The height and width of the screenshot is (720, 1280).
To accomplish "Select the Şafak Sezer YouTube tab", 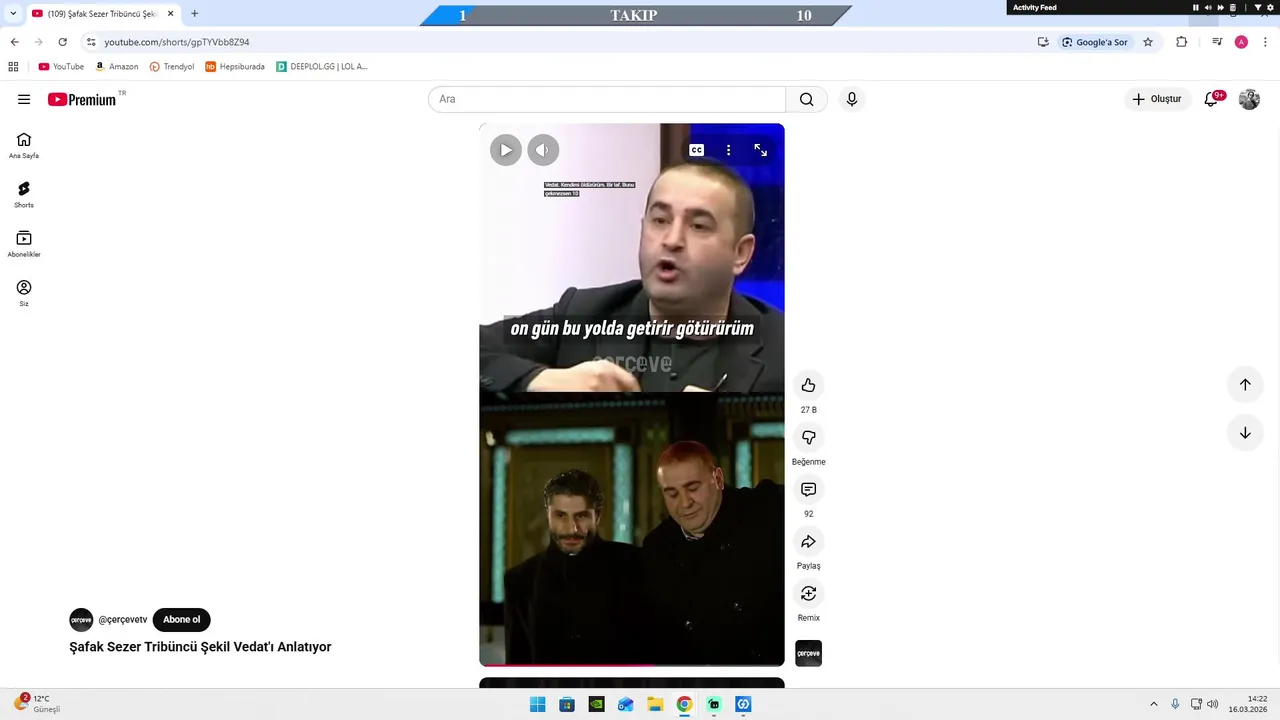I will click(103, 14).
